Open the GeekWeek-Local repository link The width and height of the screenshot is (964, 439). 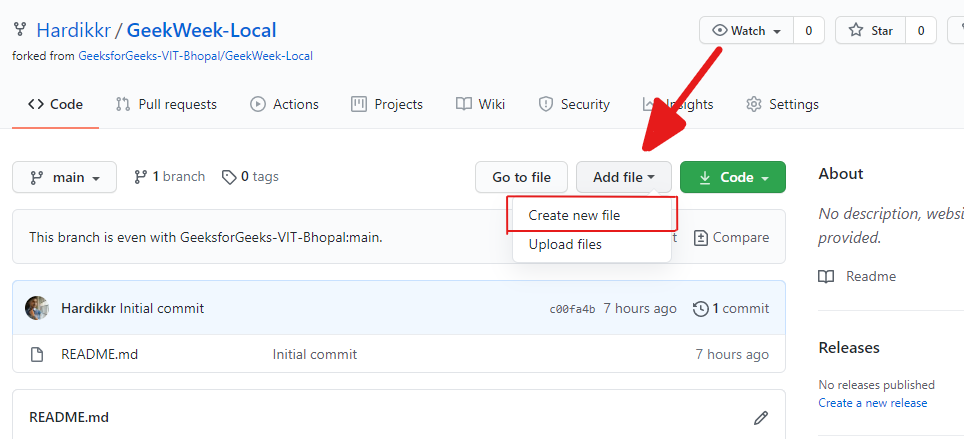click(x=202, y=30)
